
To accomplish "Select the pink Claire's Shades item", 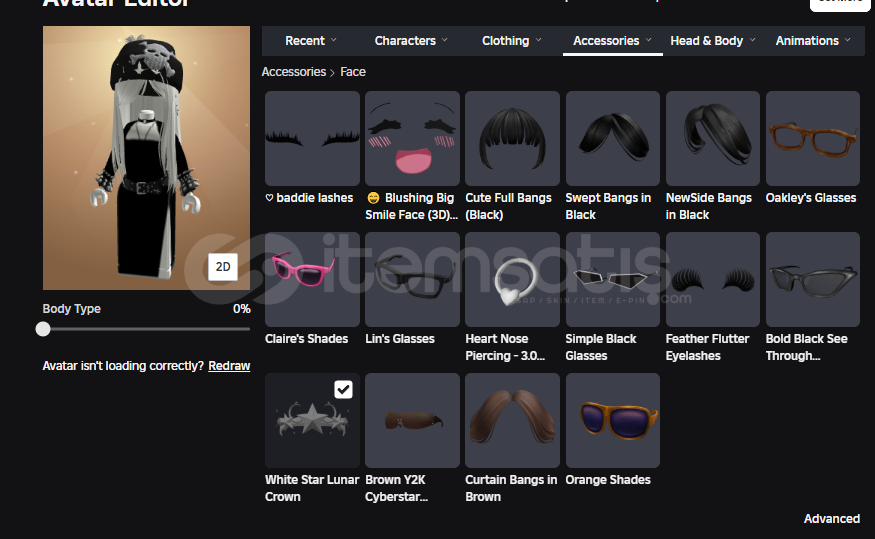I will pos(312,280).
